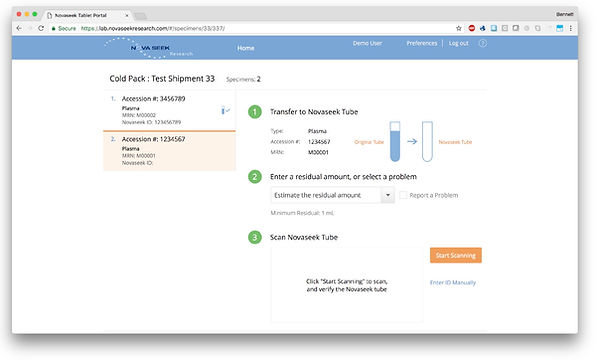This screenshot has width=600, height=360.
Task: Click Enter ID Manually link
Action: [453, 283]
